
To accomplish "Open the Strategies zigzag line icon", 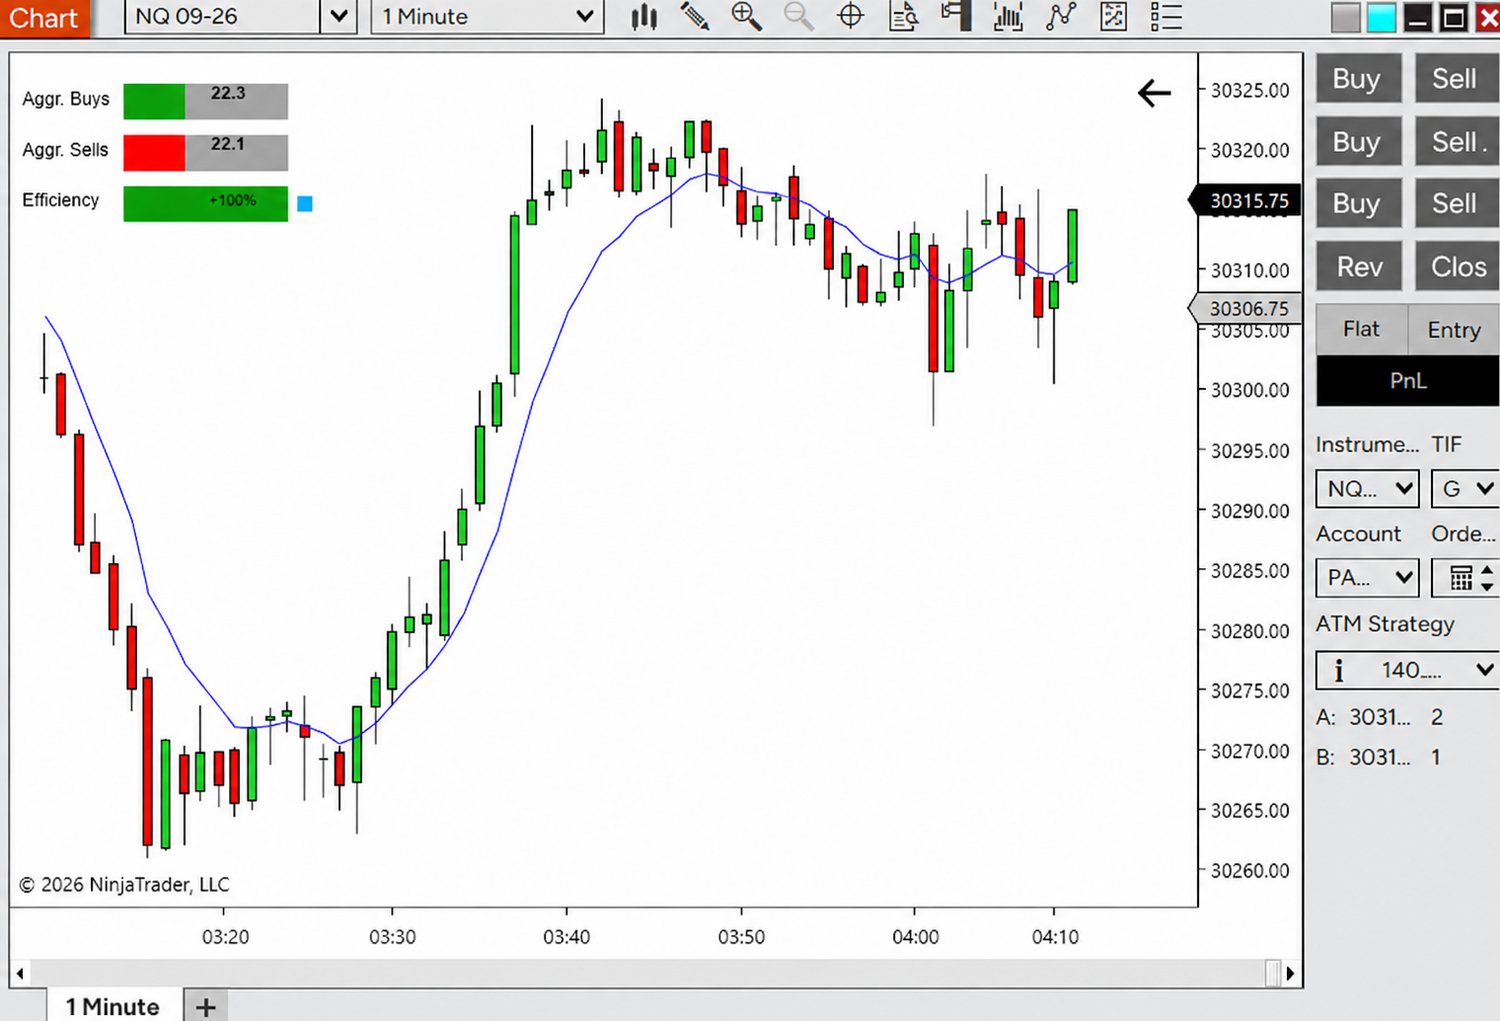I will [x=1061, y=16].
